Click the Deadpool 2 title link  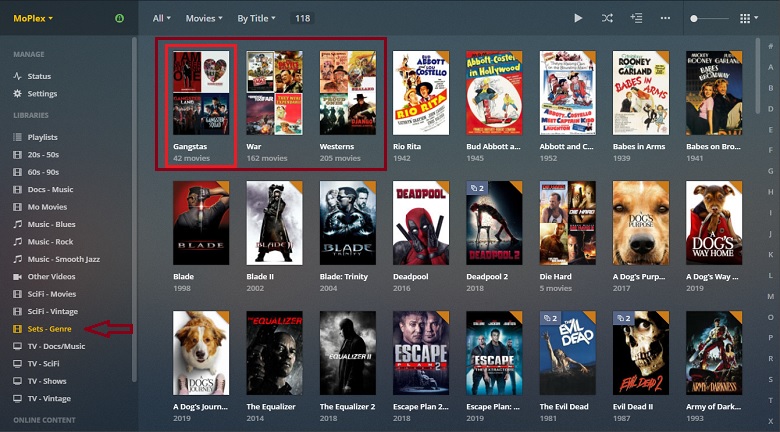[487, 277]
